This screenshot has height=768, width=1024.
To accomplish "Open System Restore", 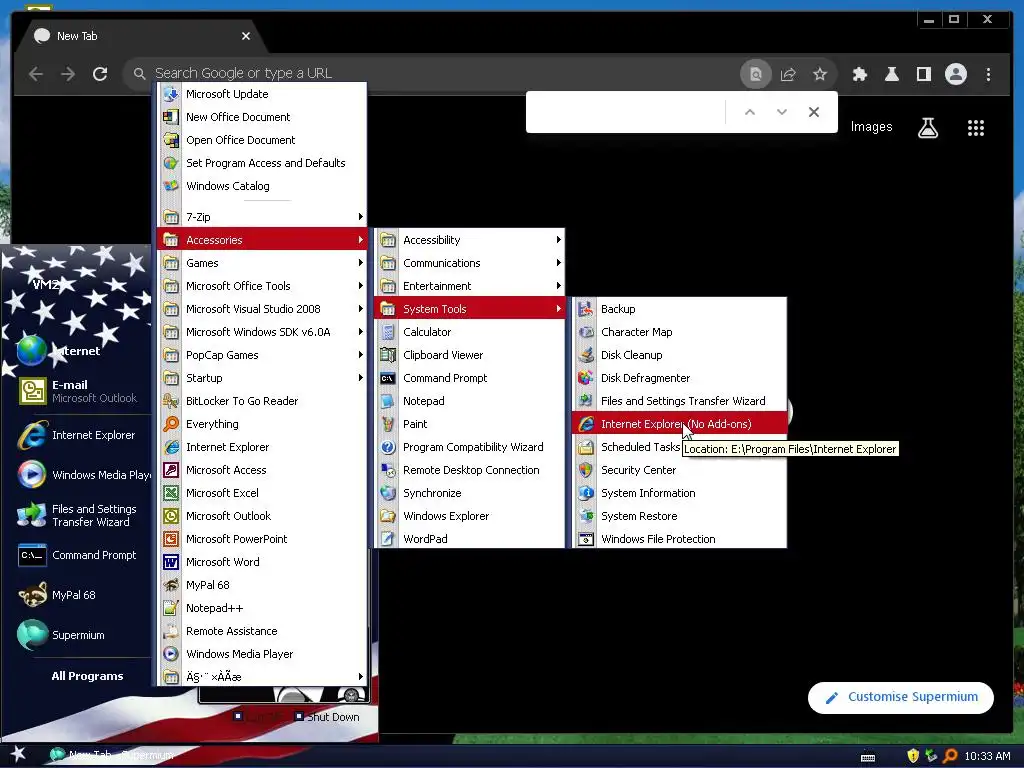I will point(679,516).
